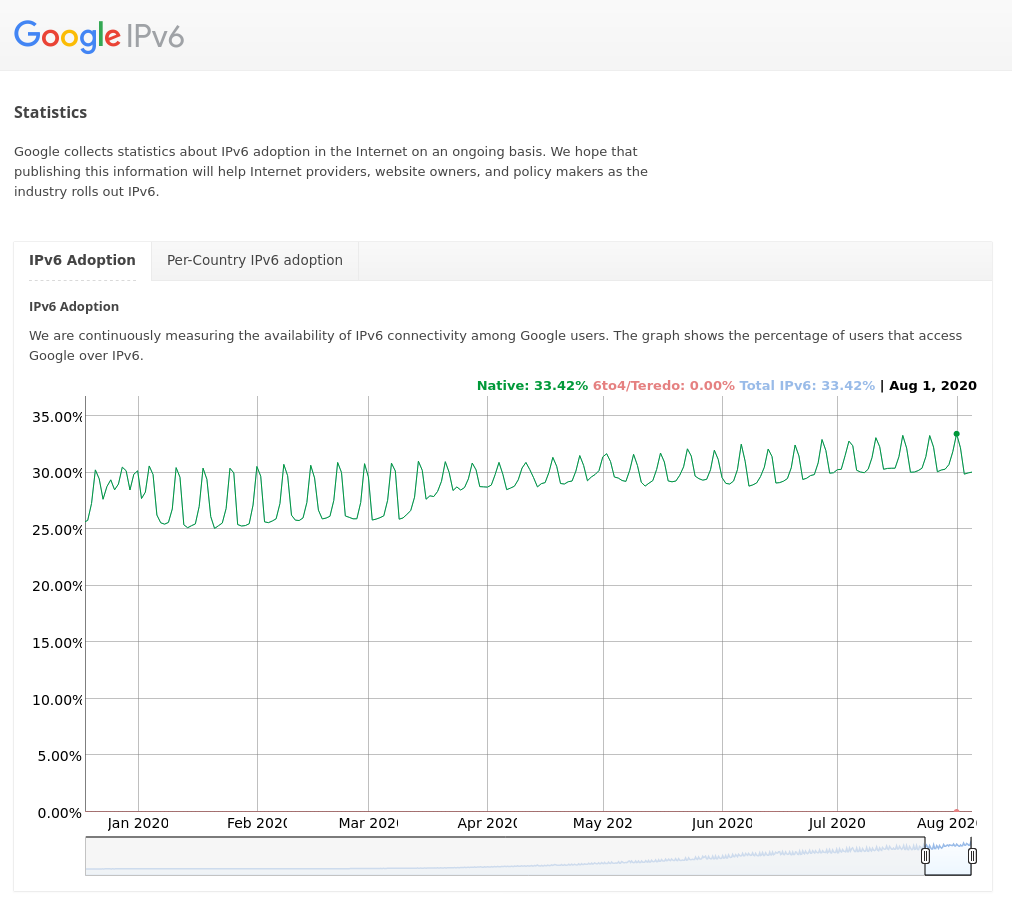Viewport: 1012px width, 903px height.
Task: Click the Total IPv6: 33.42% legend label
Action: click(x=807, y=386)
